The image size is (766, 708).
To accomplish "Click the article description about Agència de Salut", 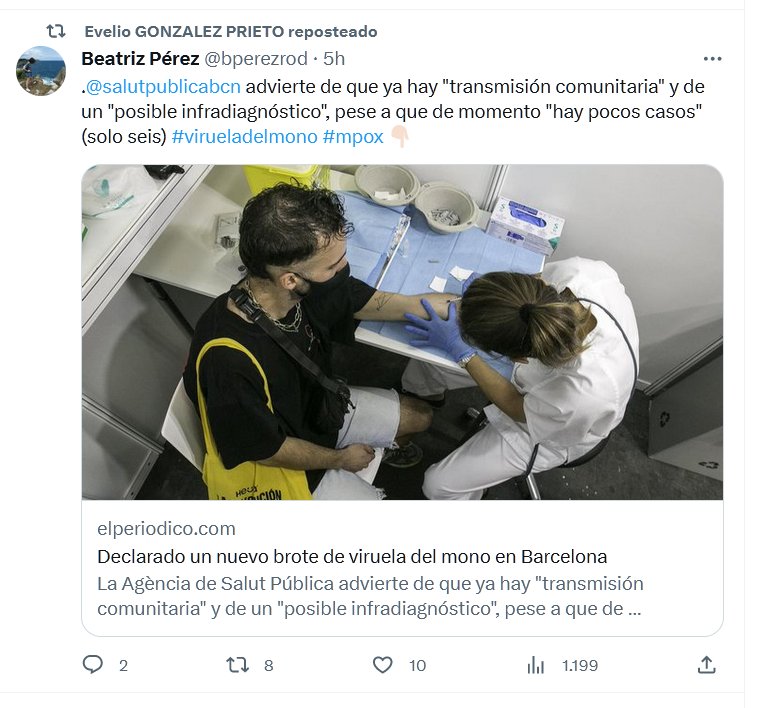I will (x=370, y=596).
